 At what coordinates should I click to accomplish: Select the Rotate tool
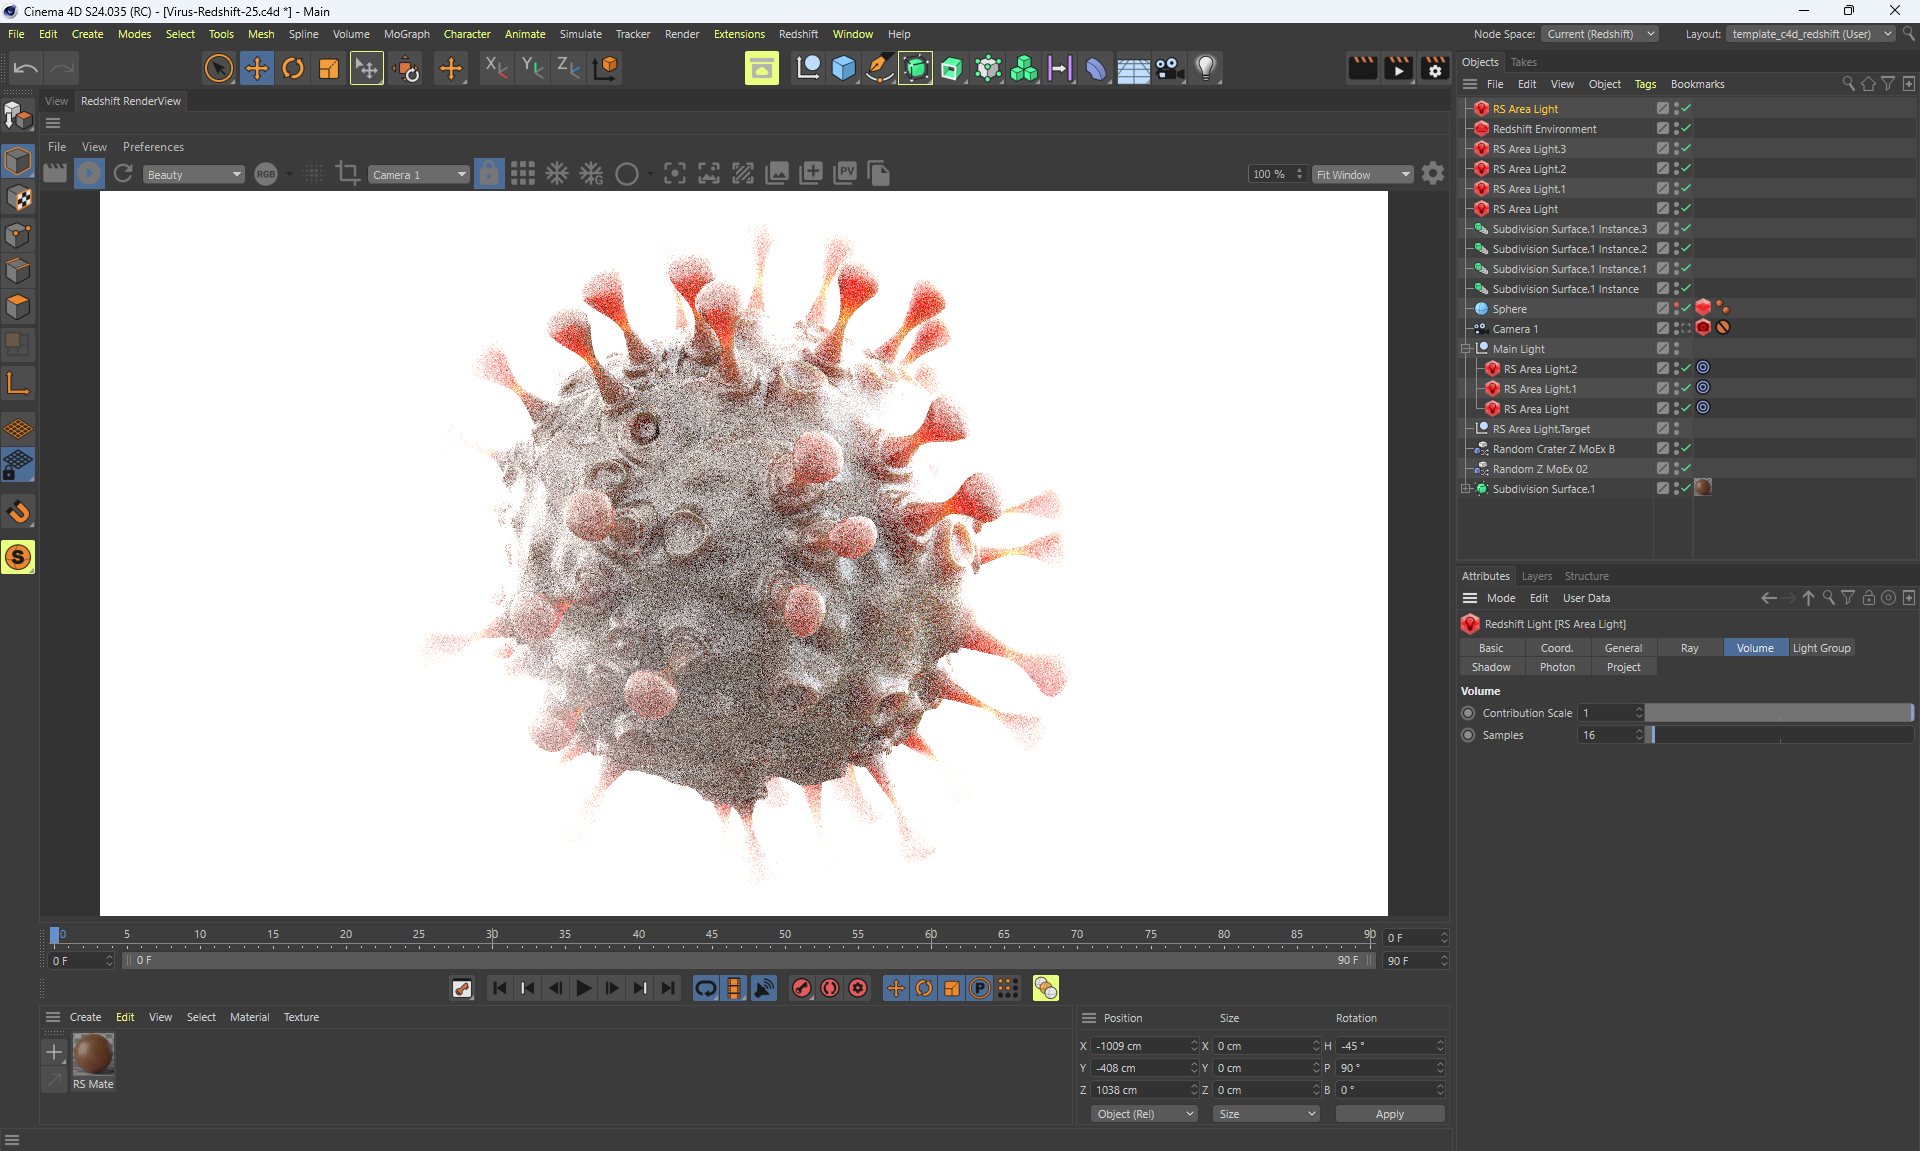tap(293, 68)
